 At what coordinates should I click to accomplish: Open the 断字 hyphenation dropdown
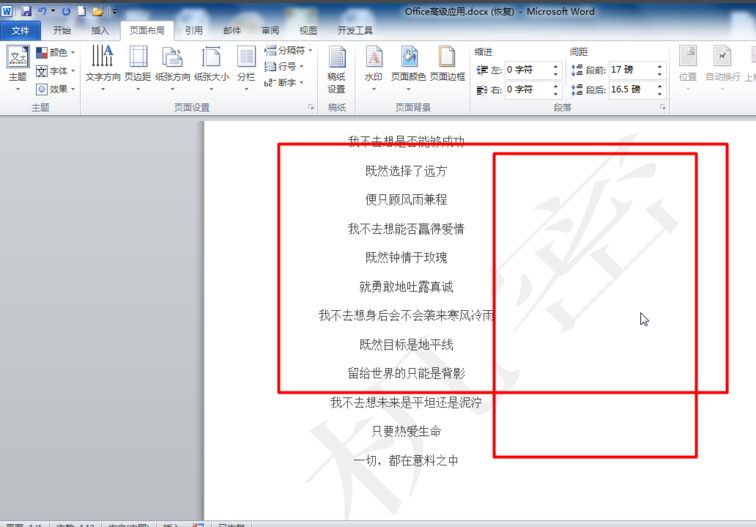[x=284, y=82]
